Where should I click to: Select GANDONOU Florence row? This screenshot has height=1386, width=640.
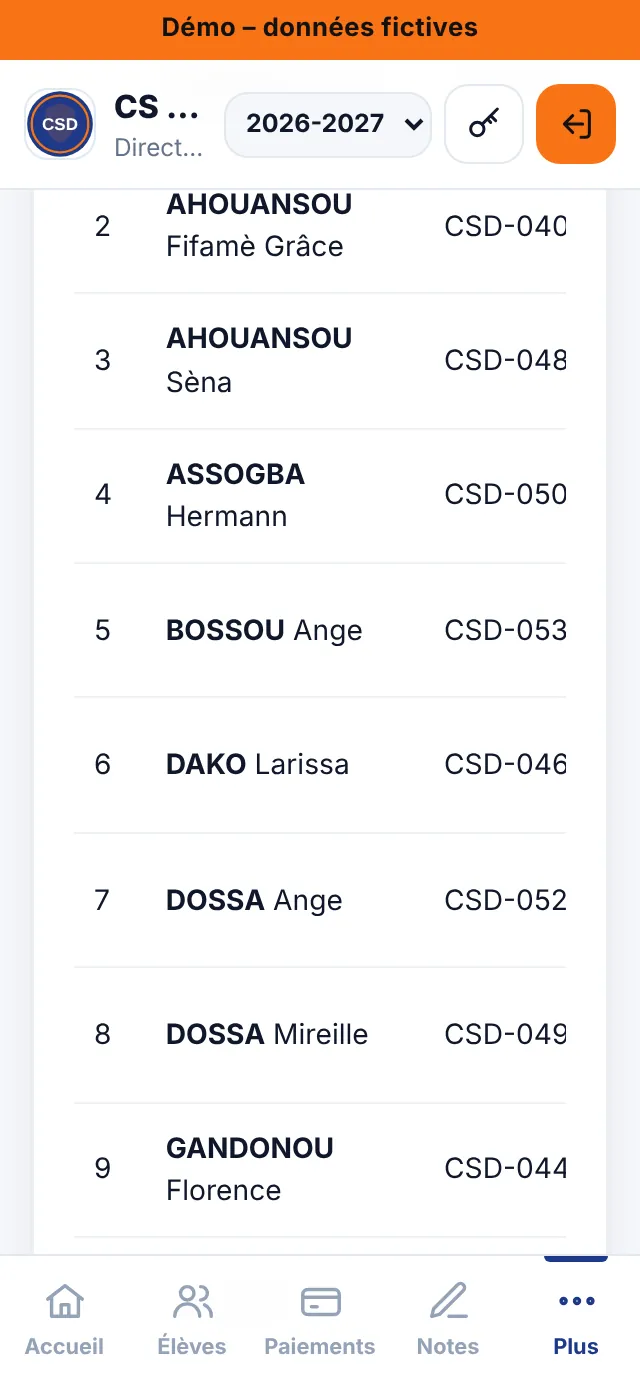point(320,1170)
